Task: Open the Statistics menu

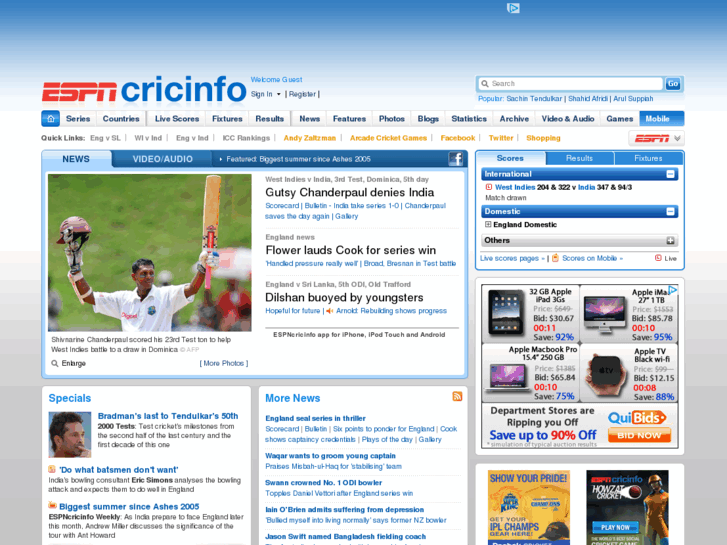Action: tap(469, 119)
